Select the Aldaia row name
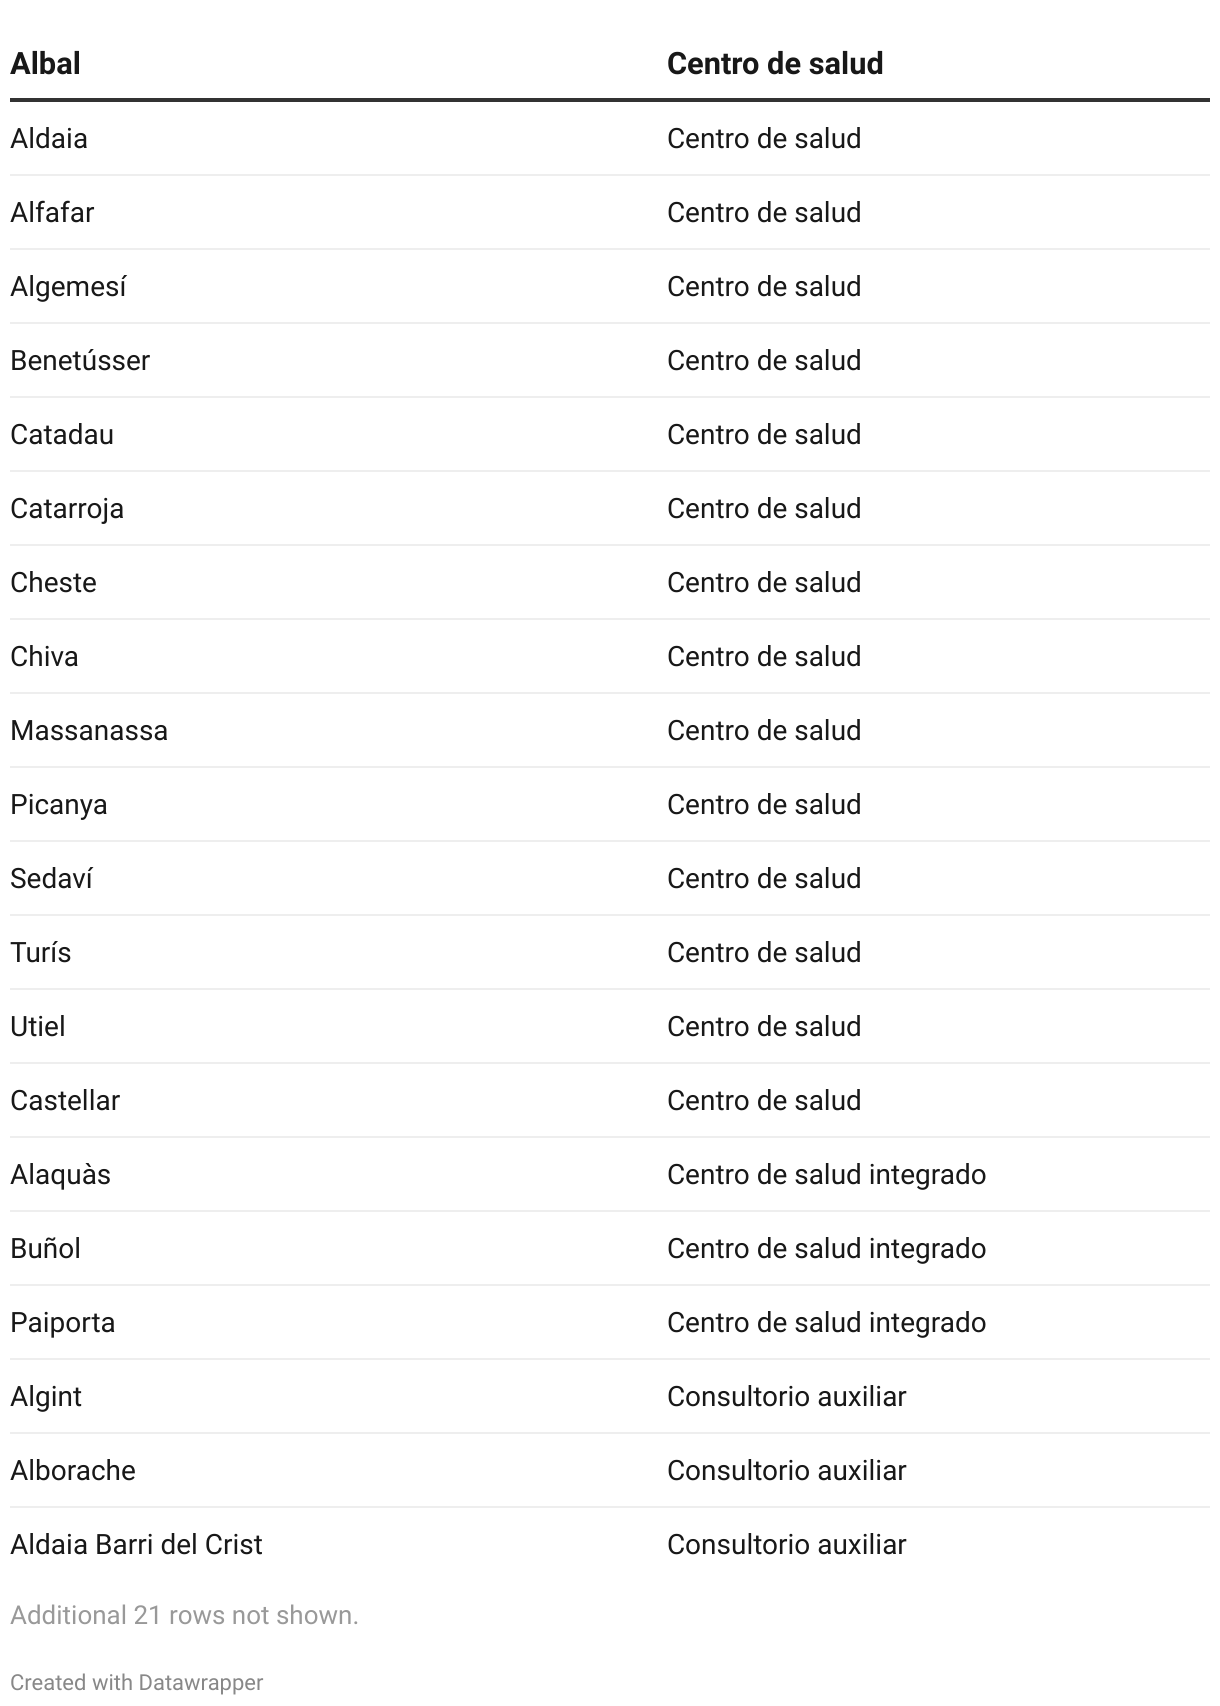1220x1706 pixels. (x=49, y=138)
